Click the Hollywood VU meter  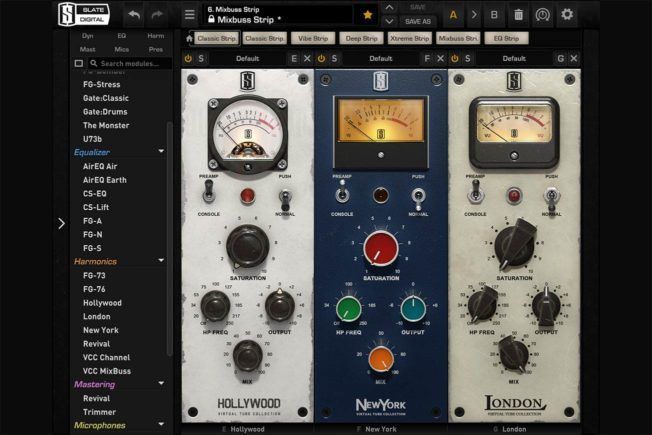pyautogui.click(x=247, y=133)
